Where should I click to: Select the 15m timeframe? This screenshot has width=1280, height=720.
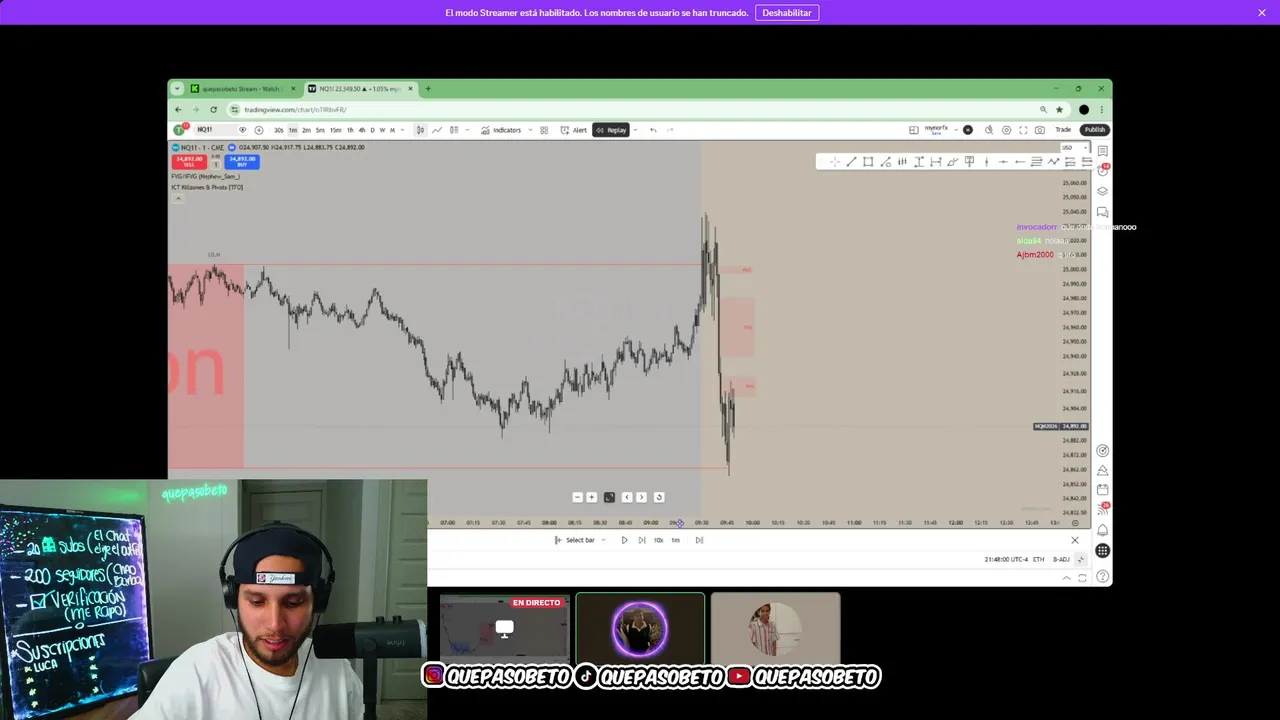click(x=335, y=130)
